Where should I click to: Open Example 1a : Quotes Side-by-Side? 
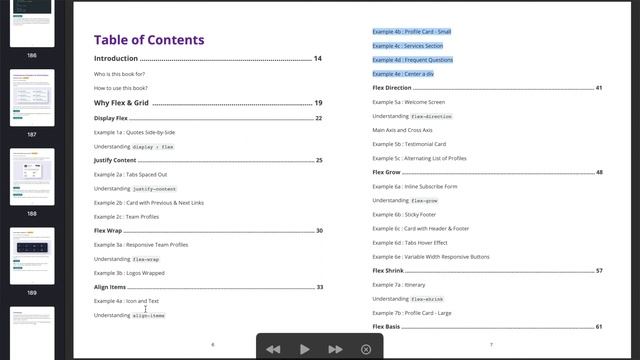coord(134,132)
